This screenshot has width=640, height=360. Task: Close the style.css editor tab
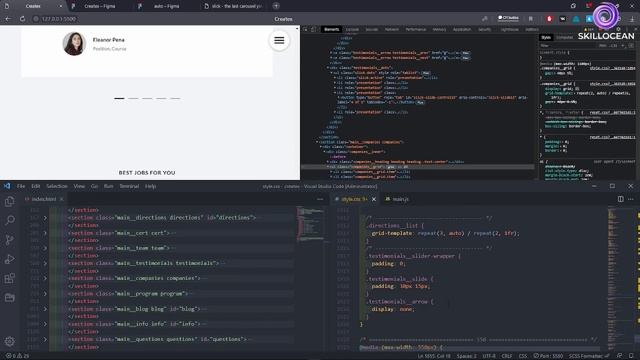click(x=374, y=199)
